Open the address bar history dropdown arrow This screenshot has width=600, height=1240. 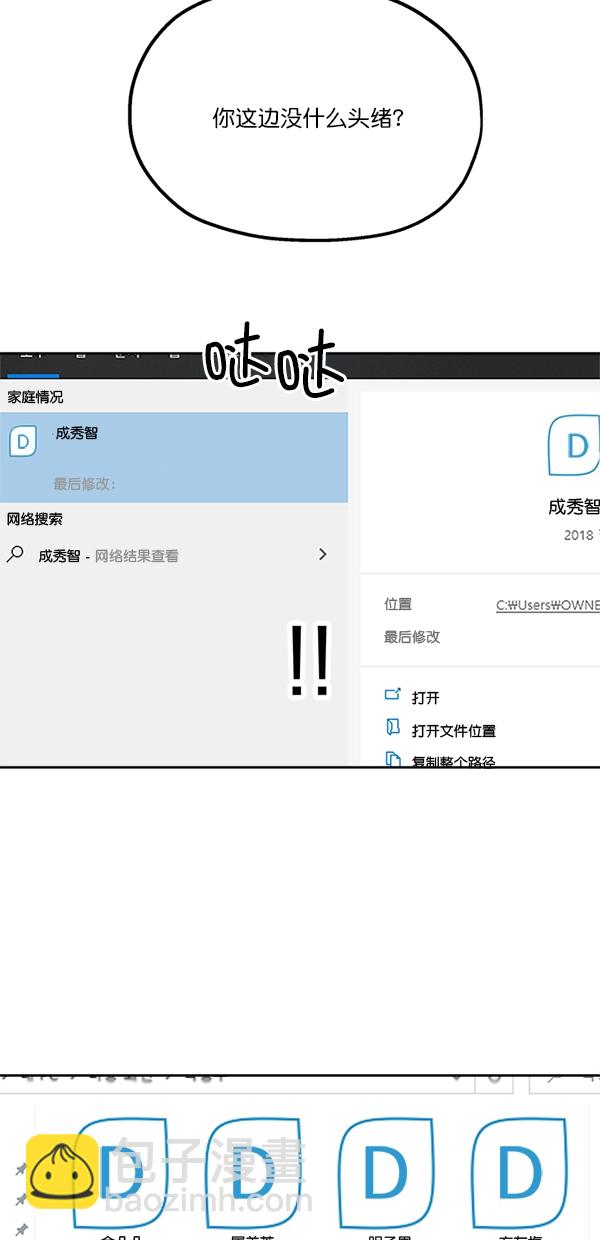457,1078
